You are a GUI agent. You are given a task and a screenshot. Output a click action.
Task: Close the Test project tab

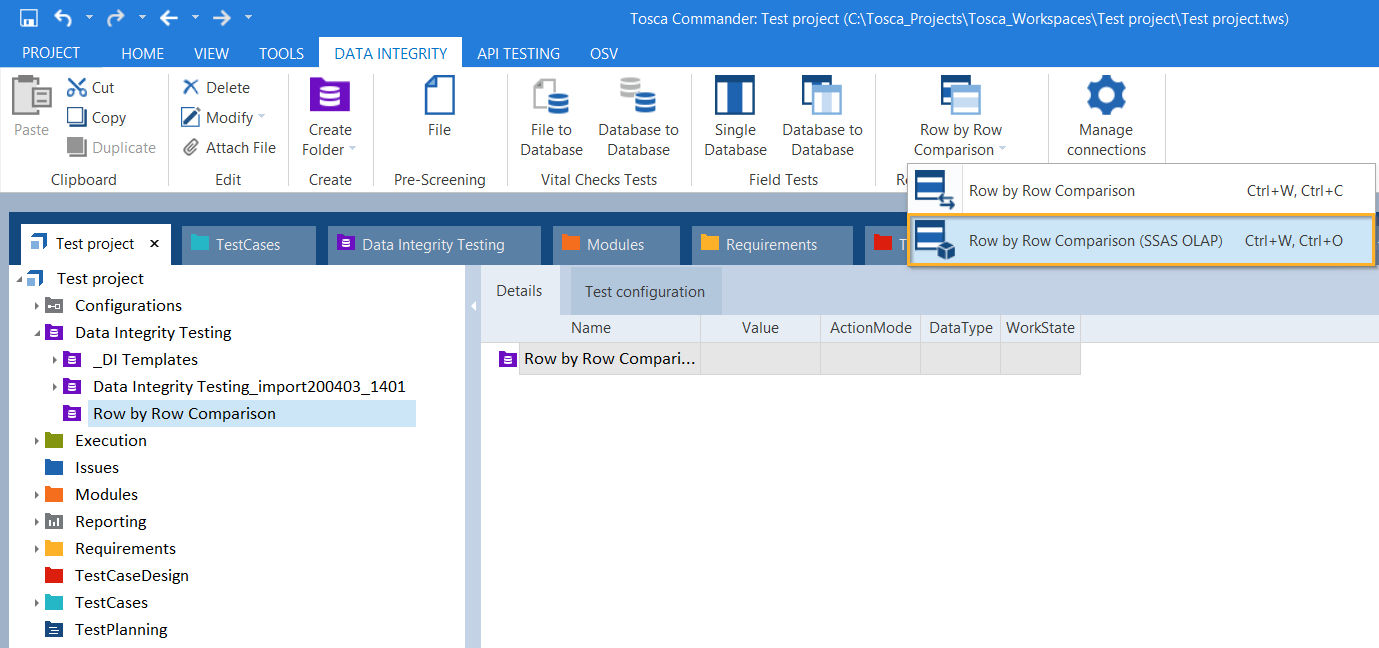(155, 244)
